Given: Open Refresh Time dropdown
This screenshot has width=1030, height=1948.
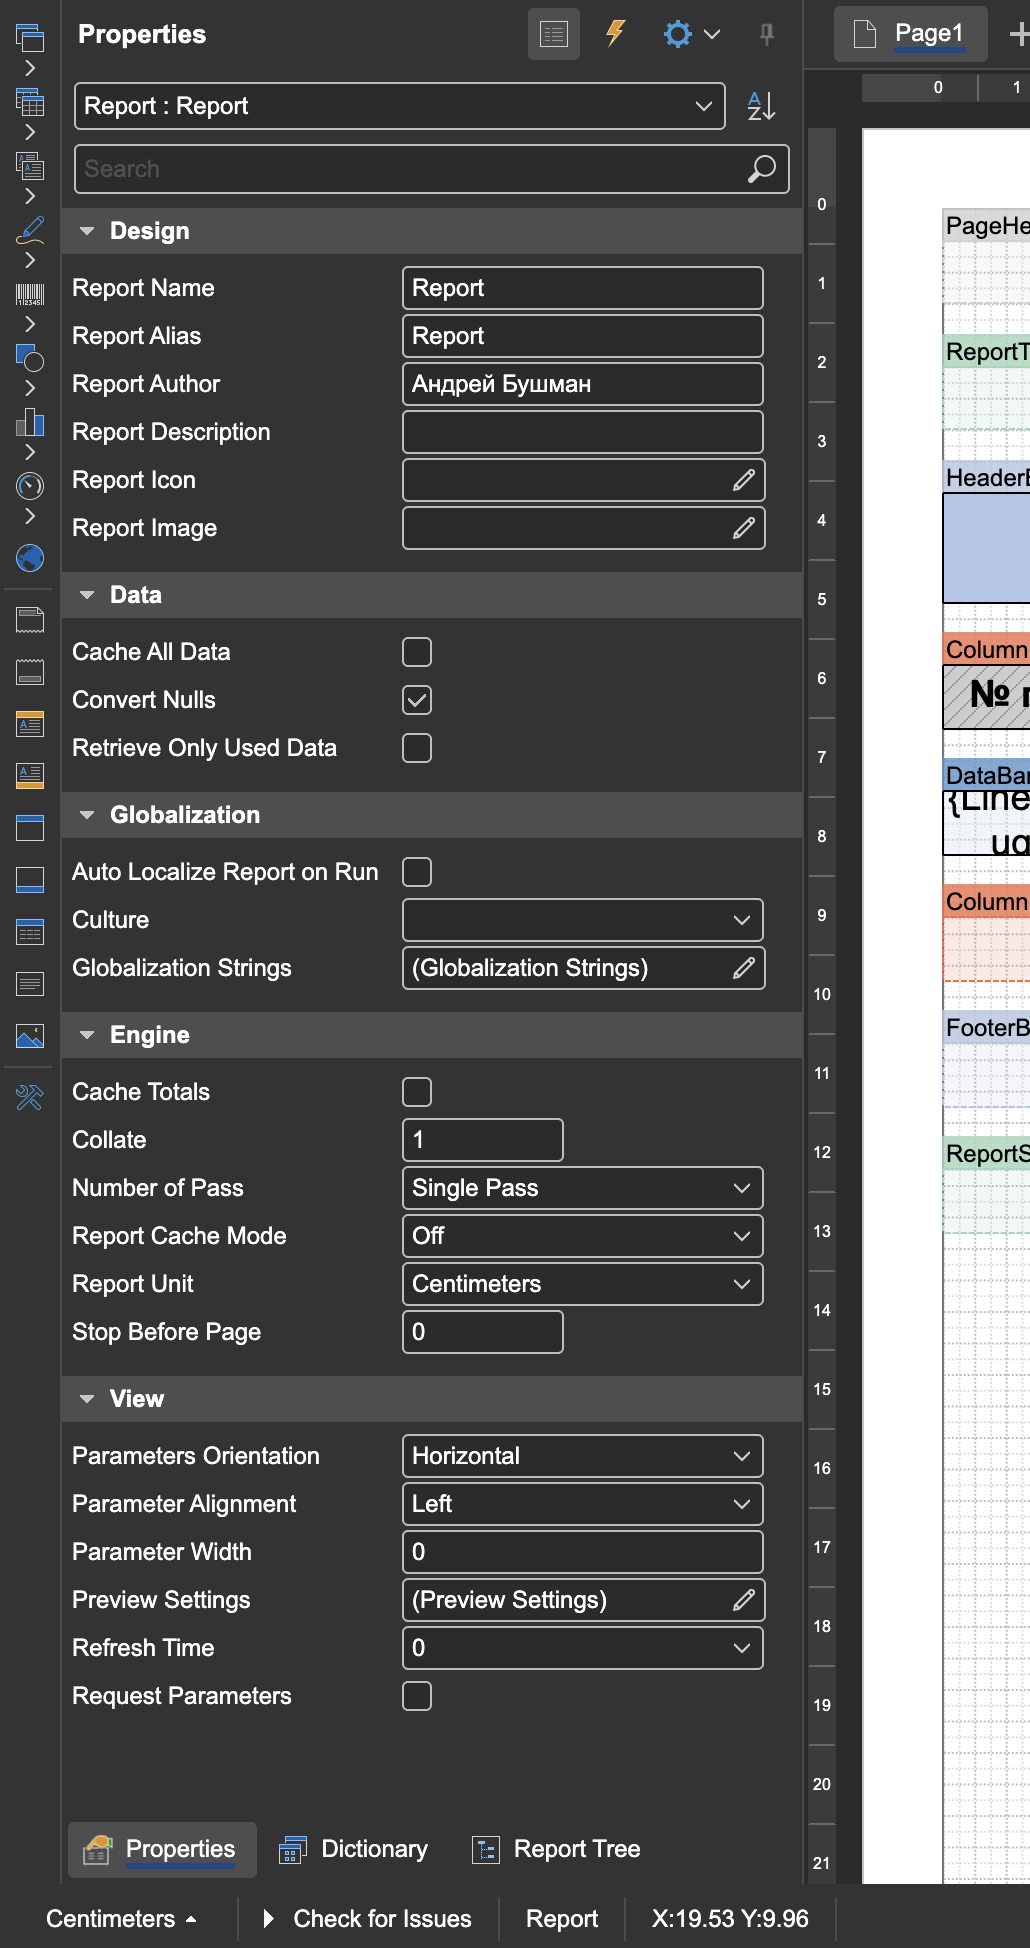Looking at the screenshot, I should 583,1648.
